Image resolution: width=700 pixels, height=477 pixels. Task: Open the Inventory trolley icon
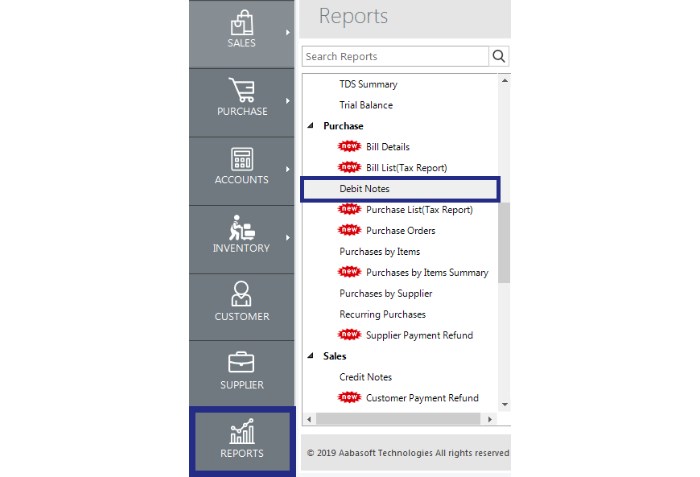[x=242, y=227]
